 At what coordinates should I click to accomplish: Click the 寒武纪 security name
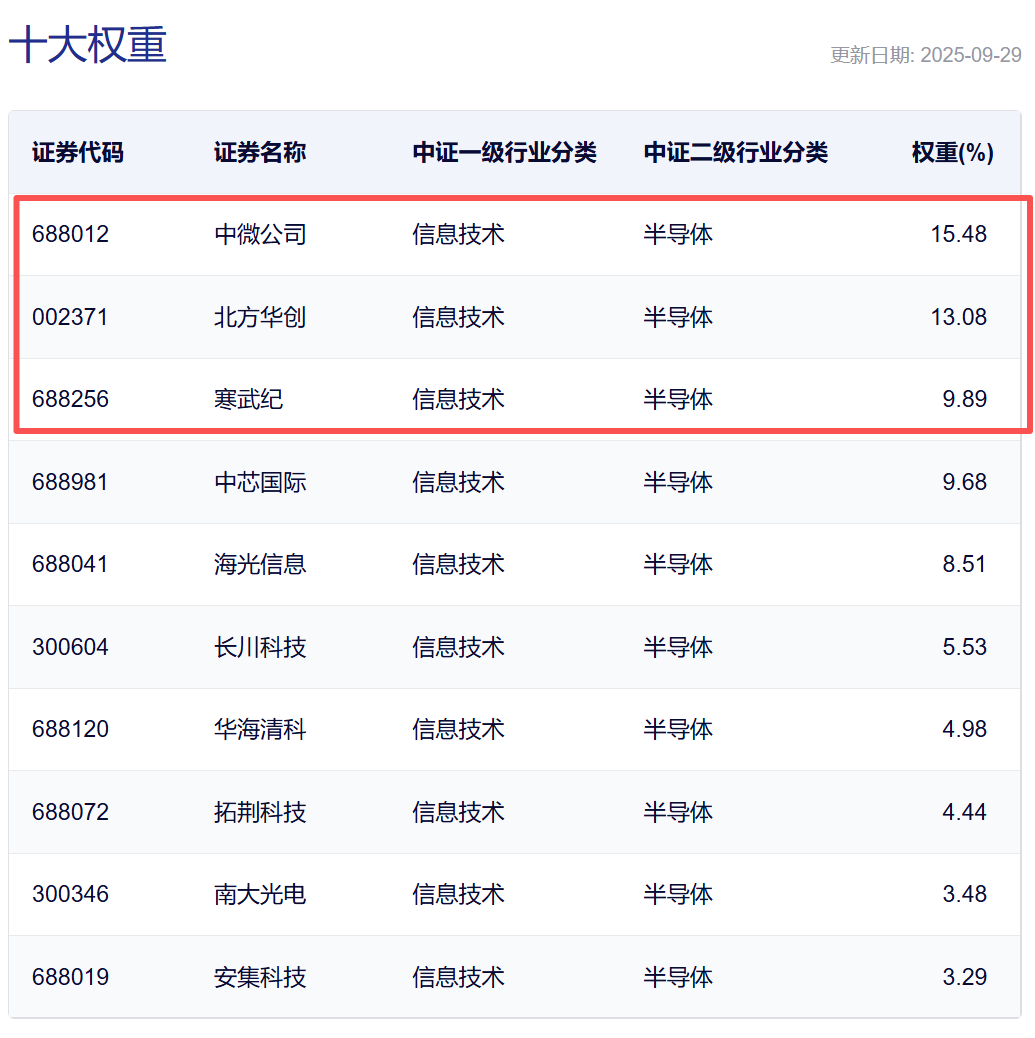(249, 400)
